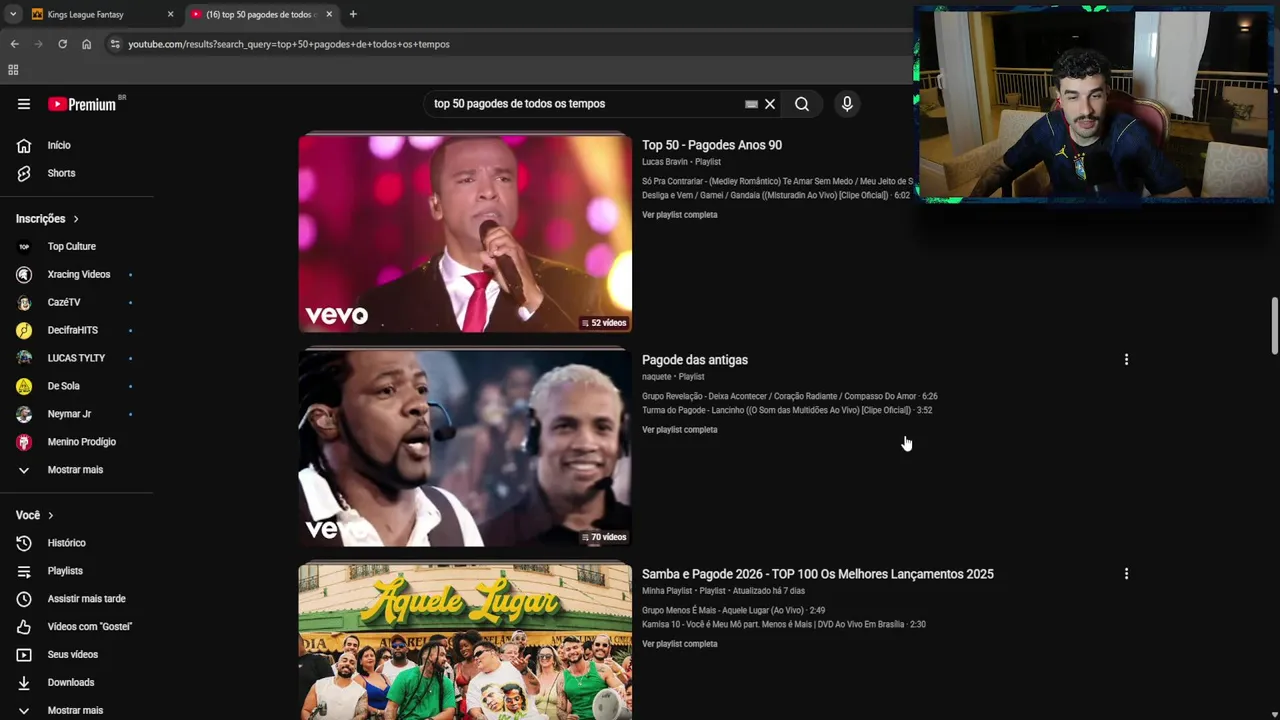Image resolution: width=1280 pixels, height=720 pixels.
Task: Open Samba e Pagode 2026 TOP 100 title
Action: pos(818,574)
